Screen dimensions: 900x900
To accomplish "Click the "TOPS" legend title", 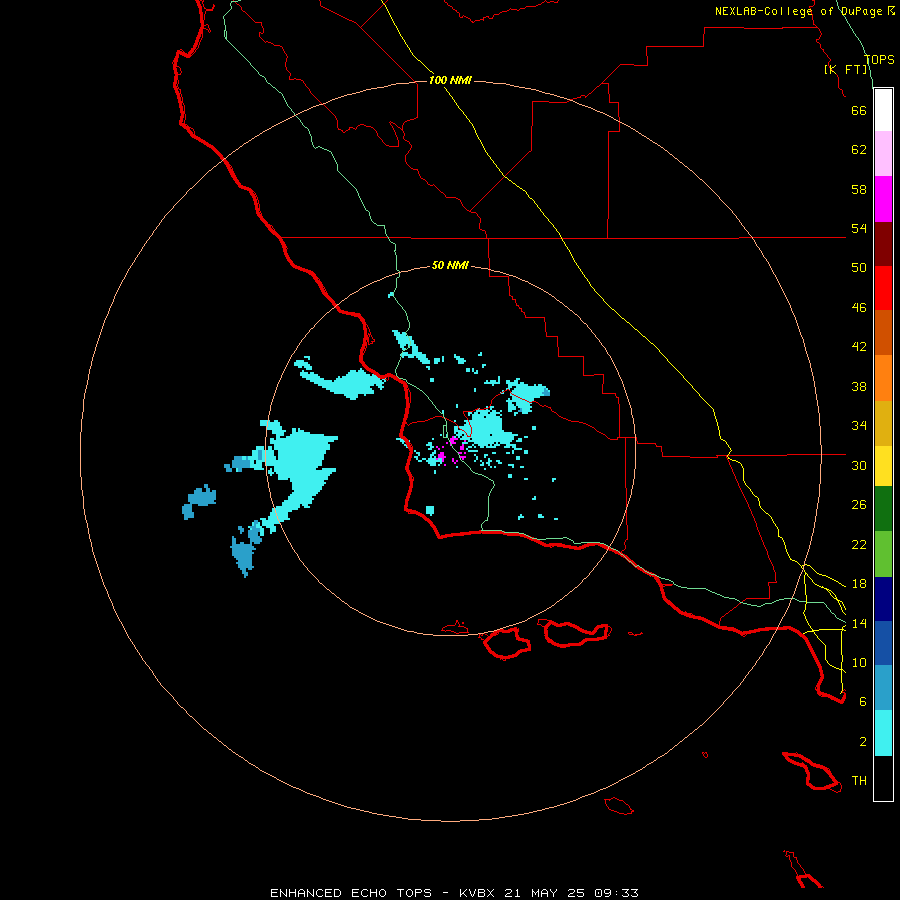I will 879,59.
